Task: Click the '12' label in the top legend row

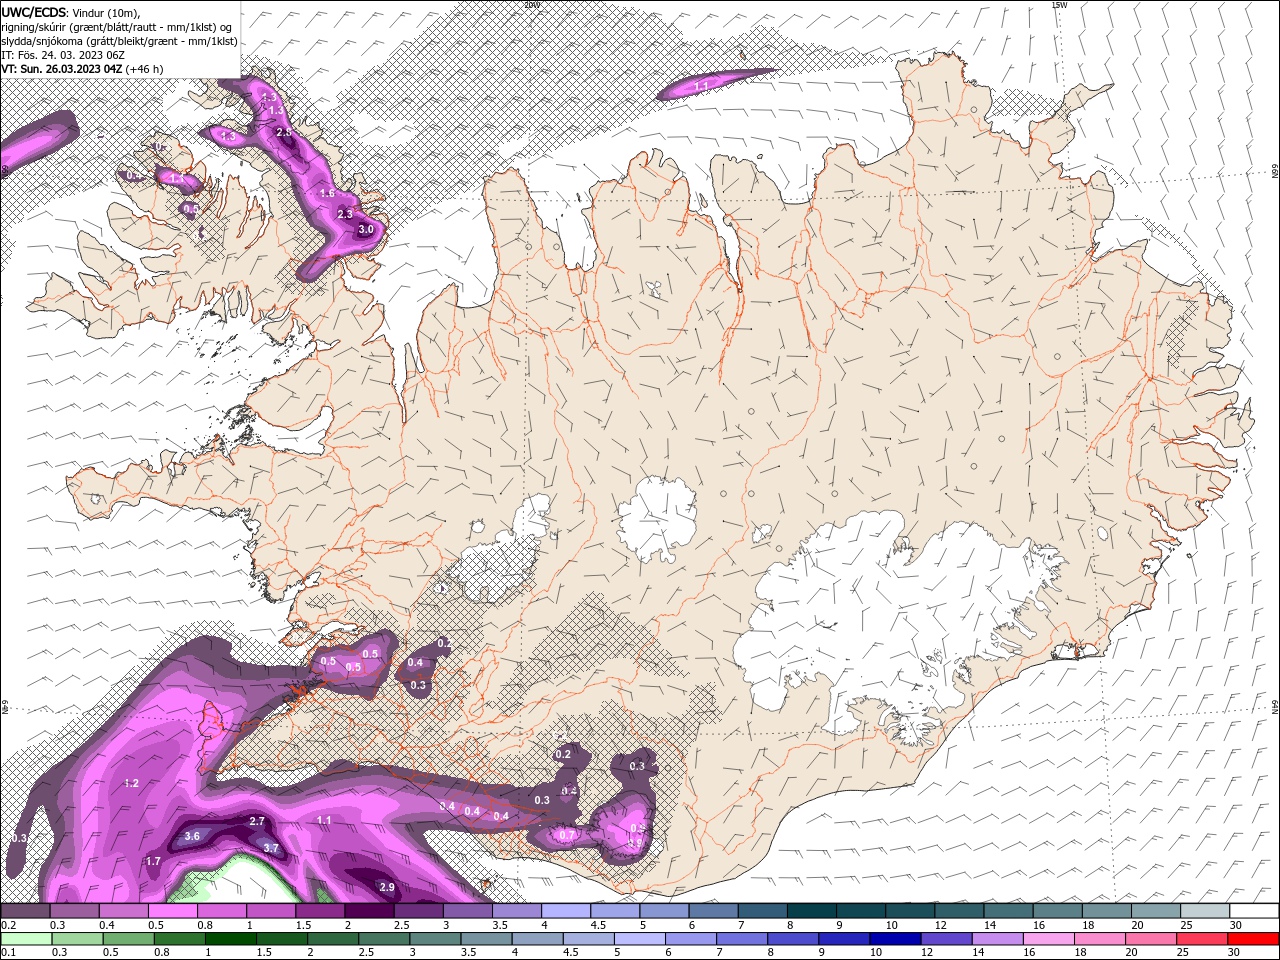Action: (943, 925)
